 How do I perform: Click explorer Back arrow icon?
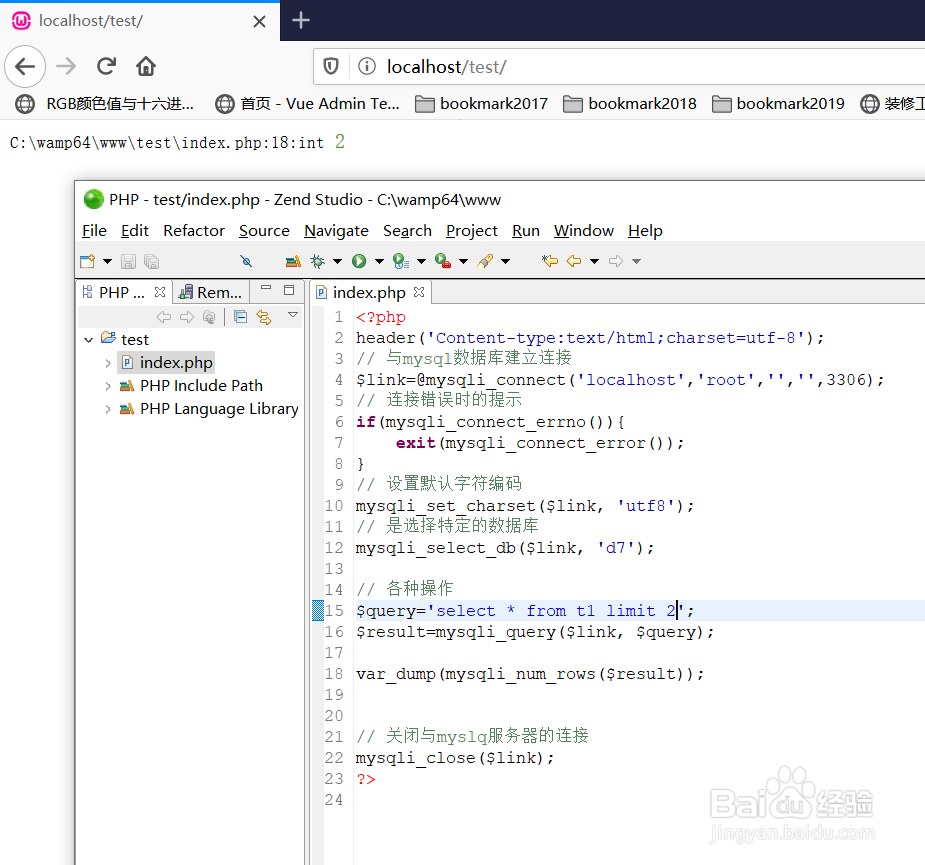[164, 317]
